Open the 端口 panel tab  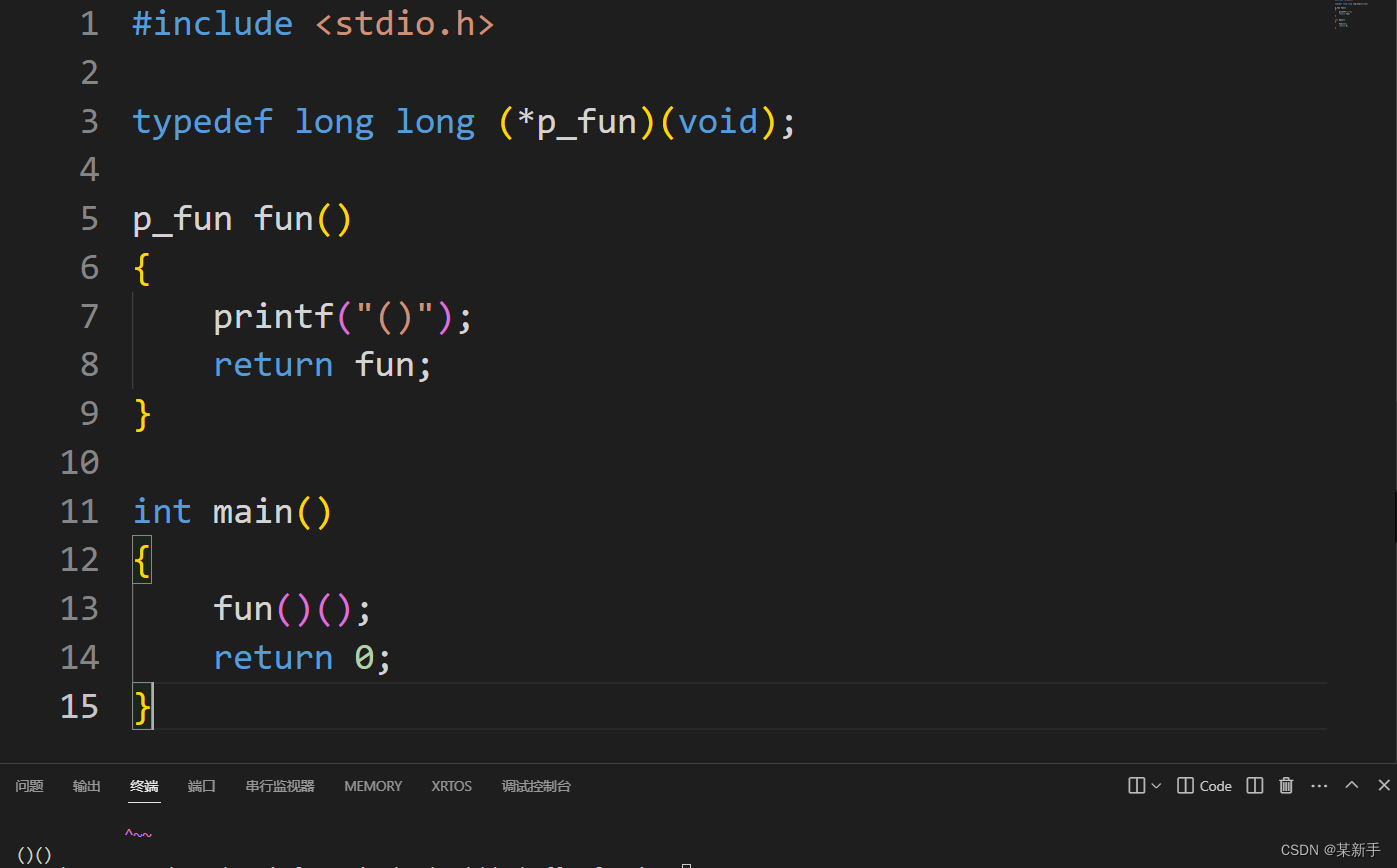point(202,786)
